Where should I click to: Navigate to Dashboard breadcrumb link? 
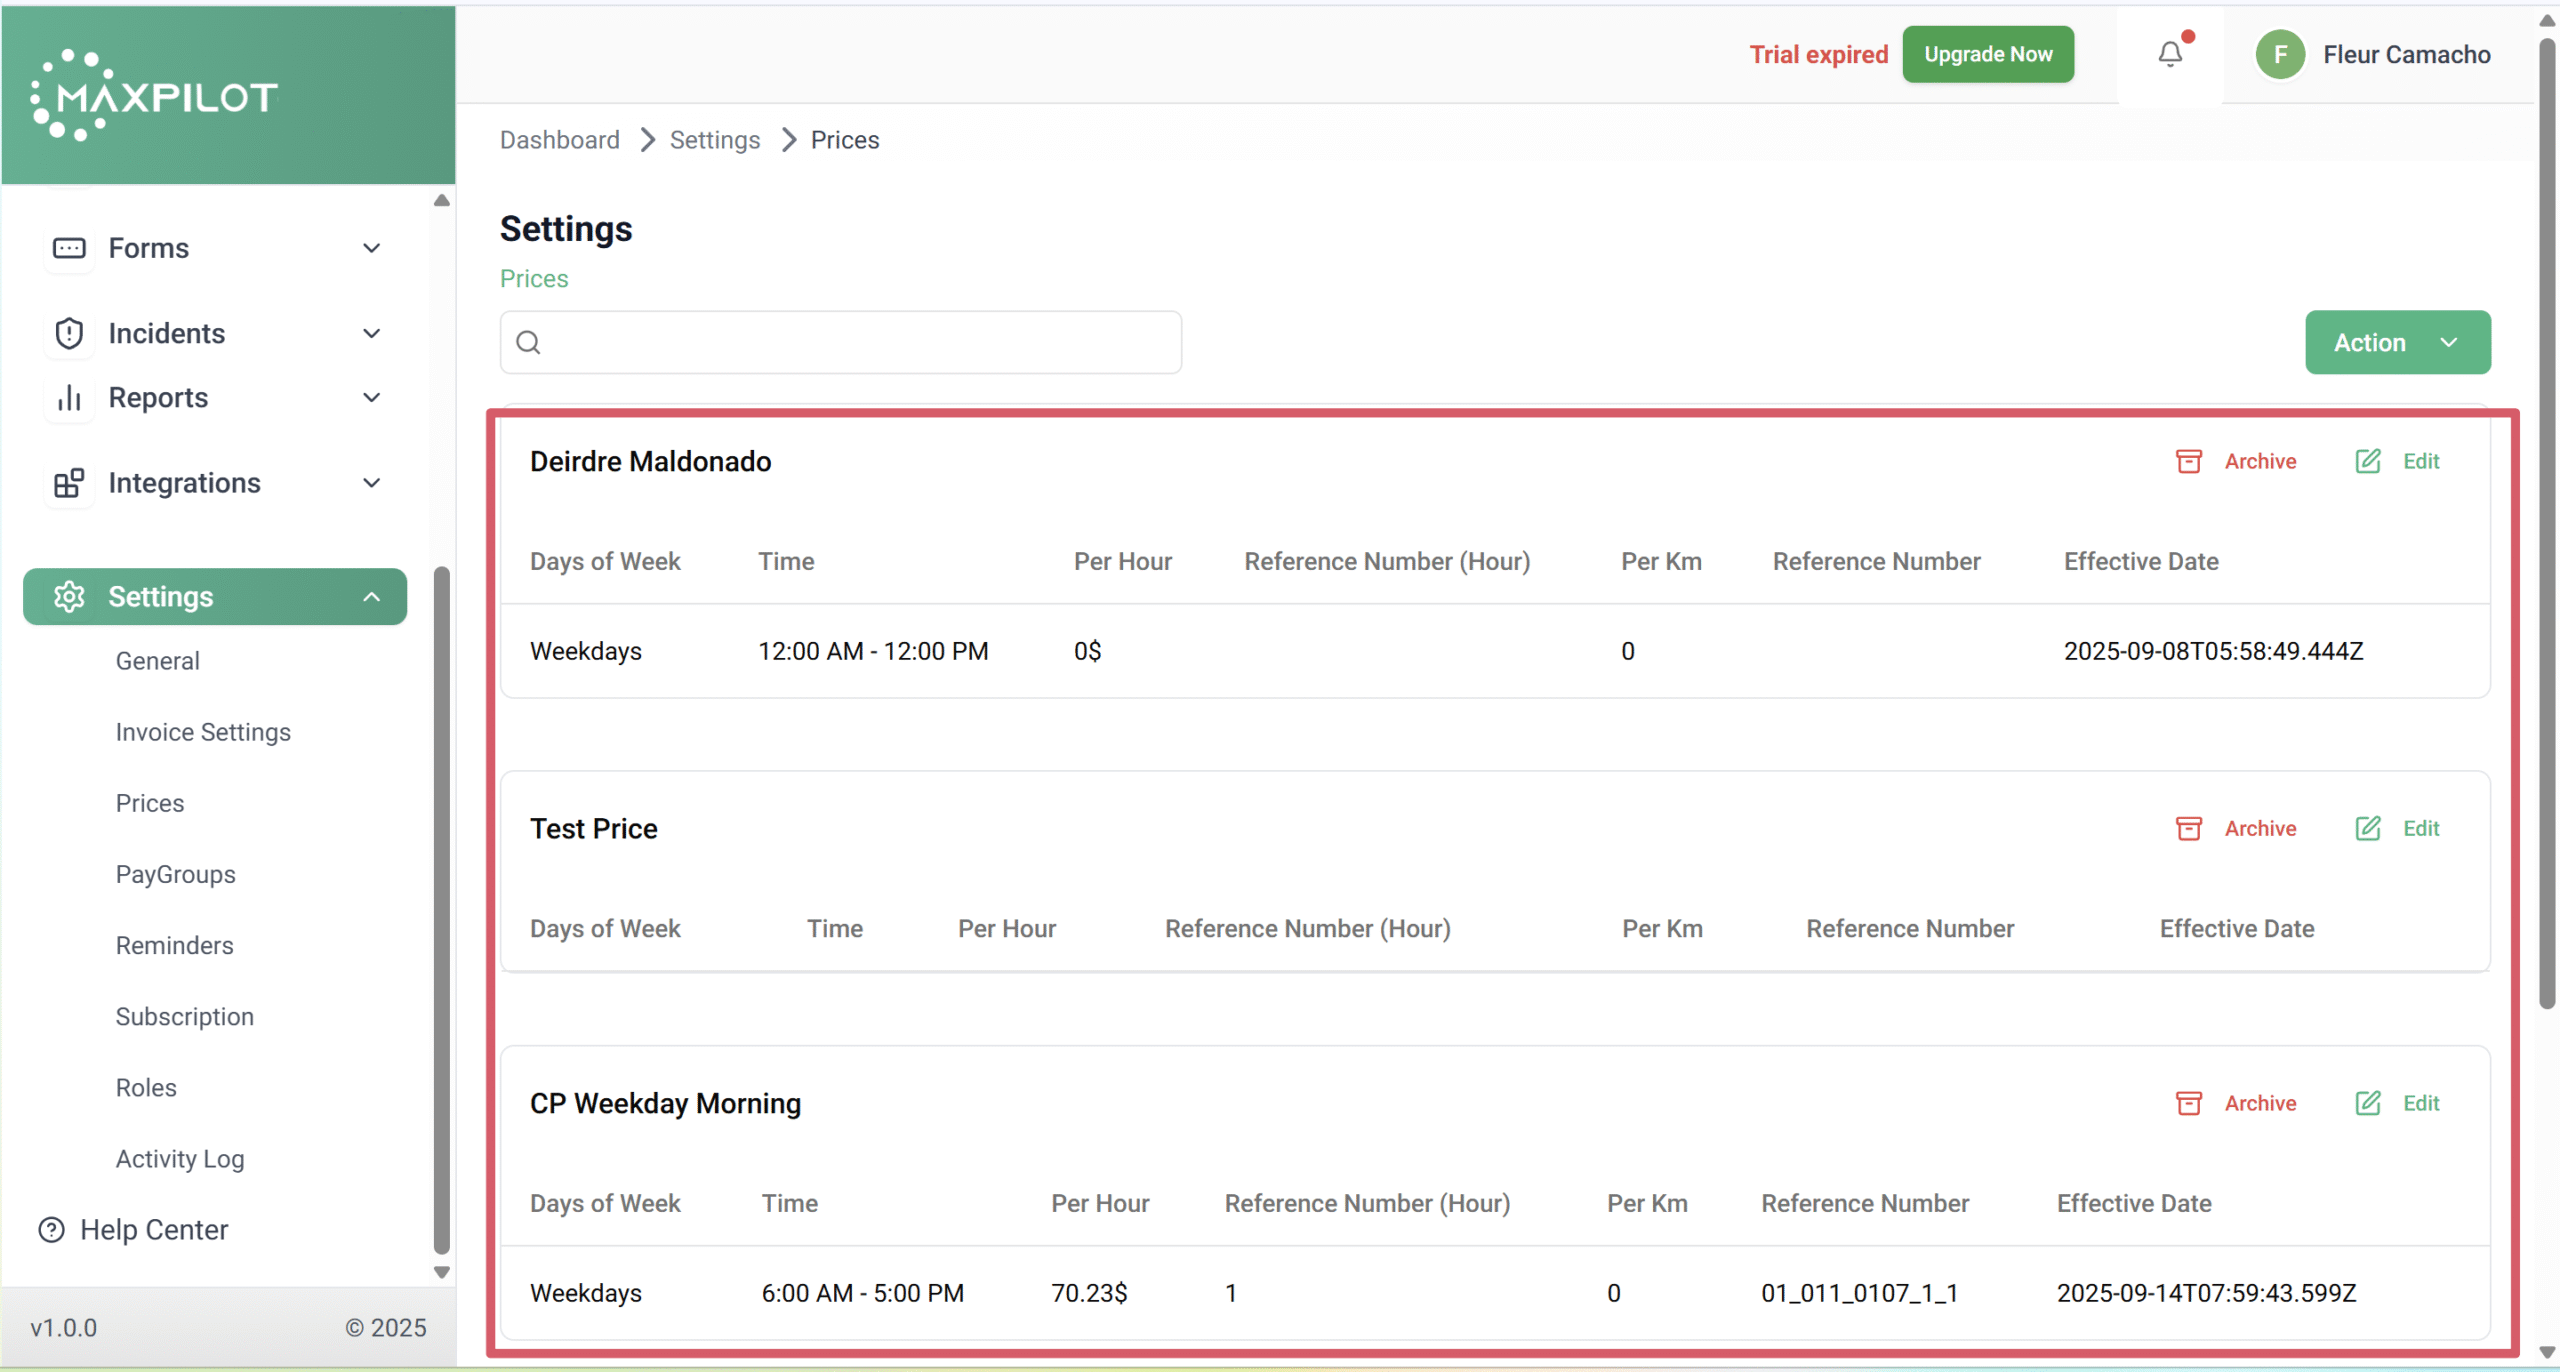pyautogui.click(x=559, y=140)
